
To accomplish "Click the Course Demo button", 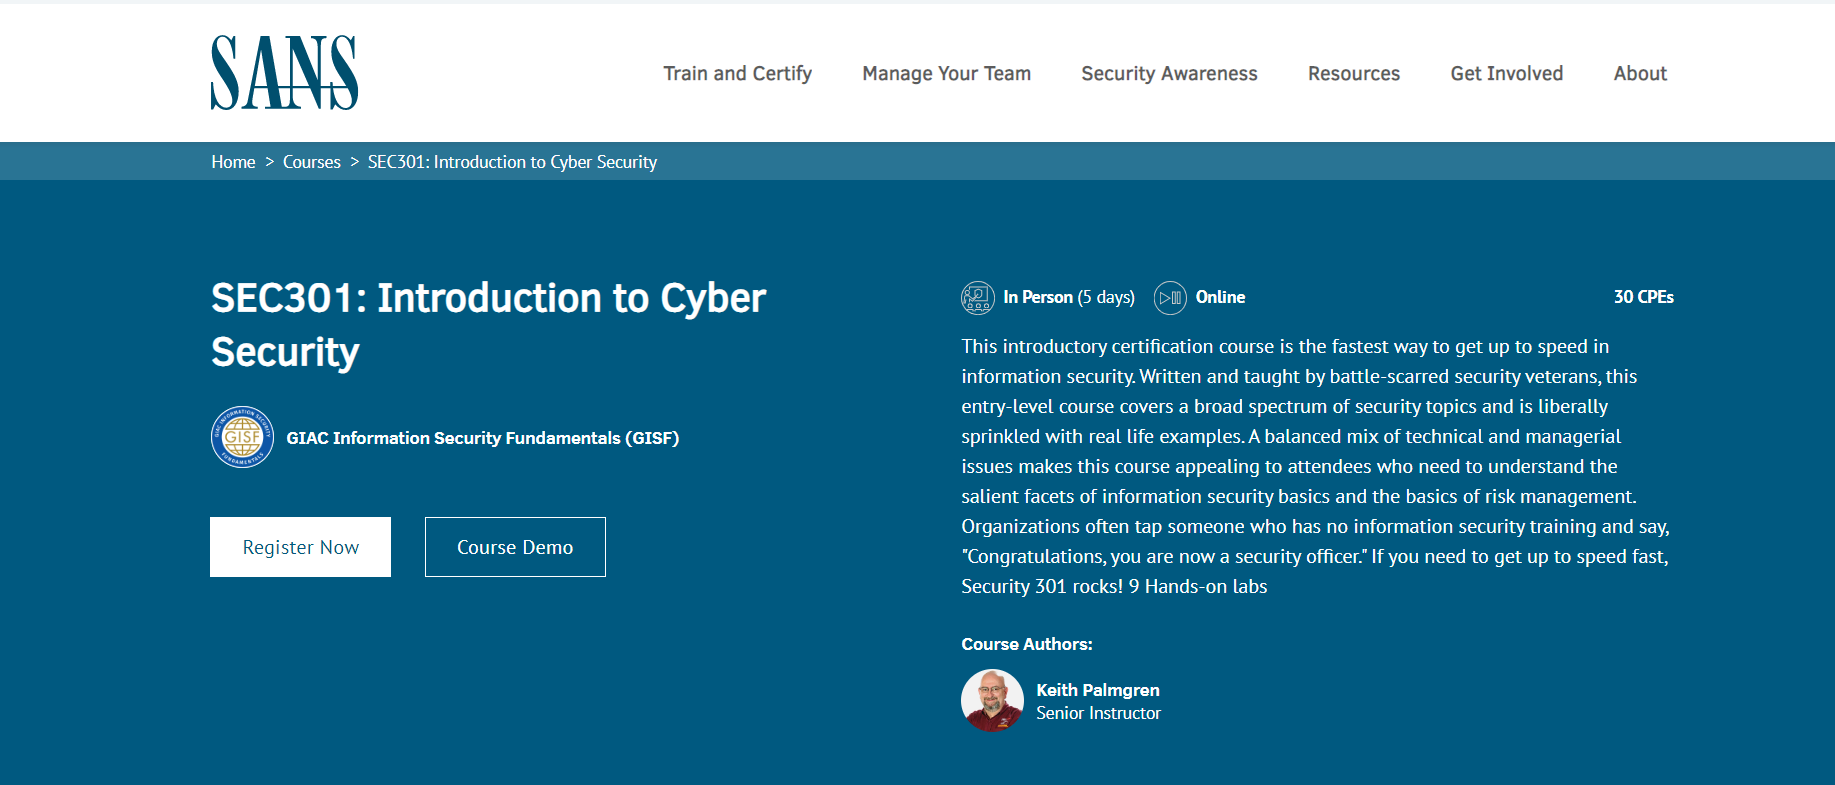I will tap(515, 547).
